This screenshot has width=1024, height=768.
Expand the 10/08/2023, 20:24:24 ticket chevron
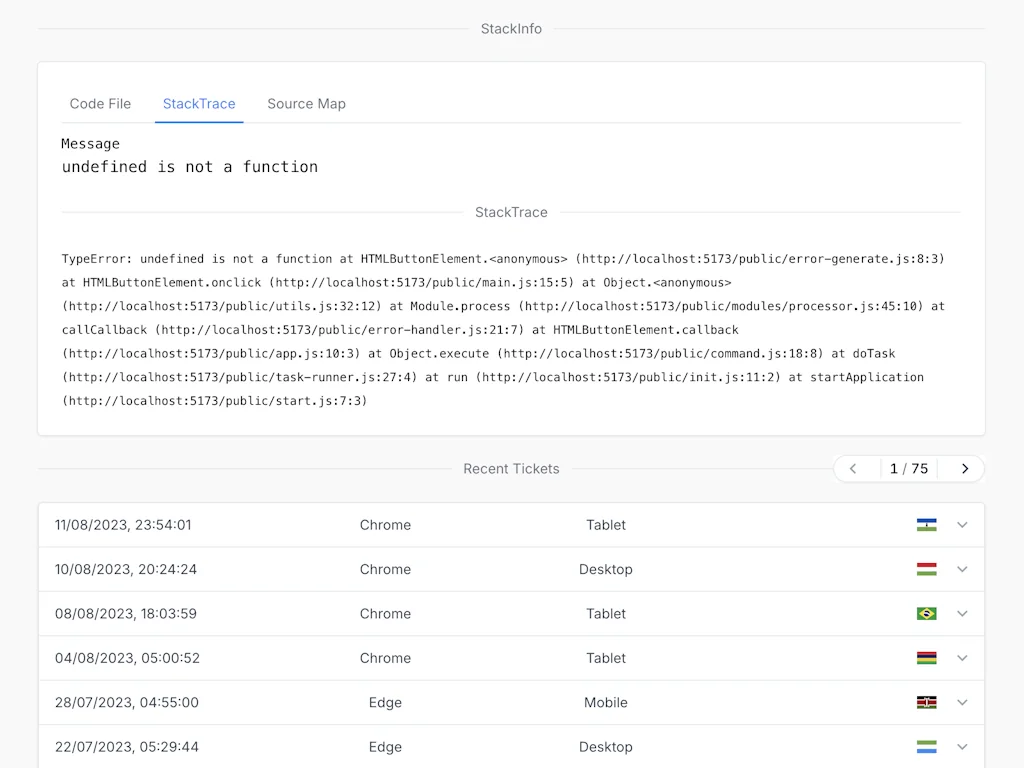tap(962, 569)
